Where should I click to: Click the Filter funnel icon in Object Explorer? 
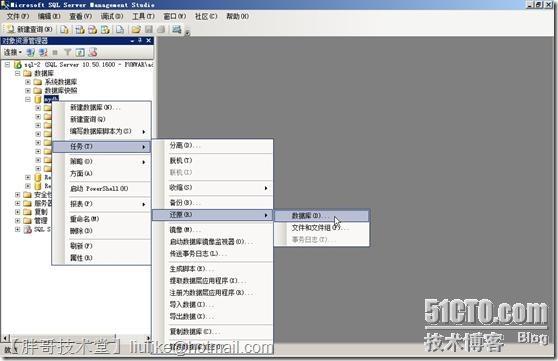[67, 52]
